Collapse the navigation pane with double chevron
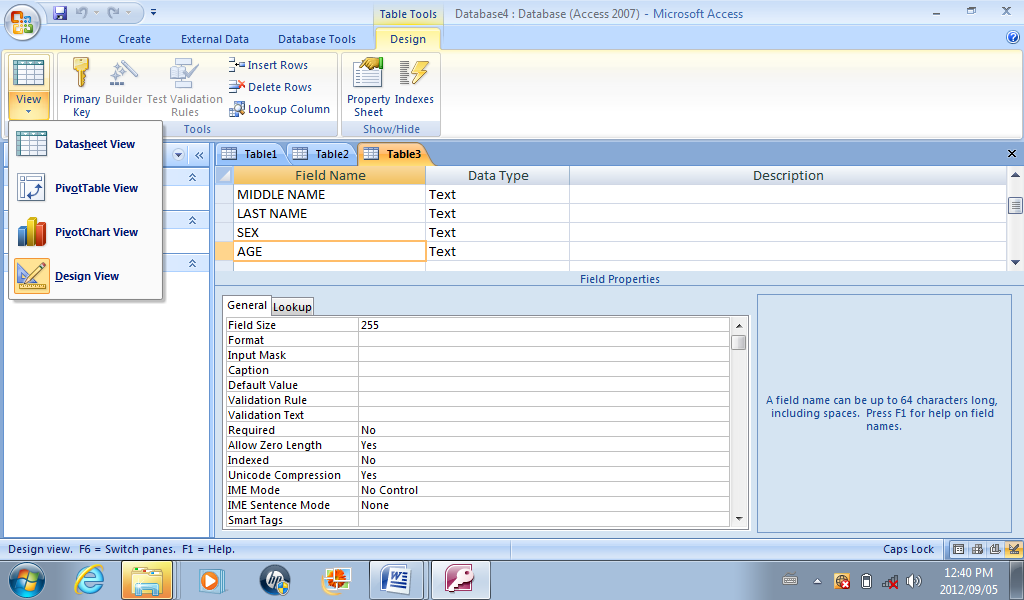Viewport: 1024px width, 600px height. click(199, 155)
